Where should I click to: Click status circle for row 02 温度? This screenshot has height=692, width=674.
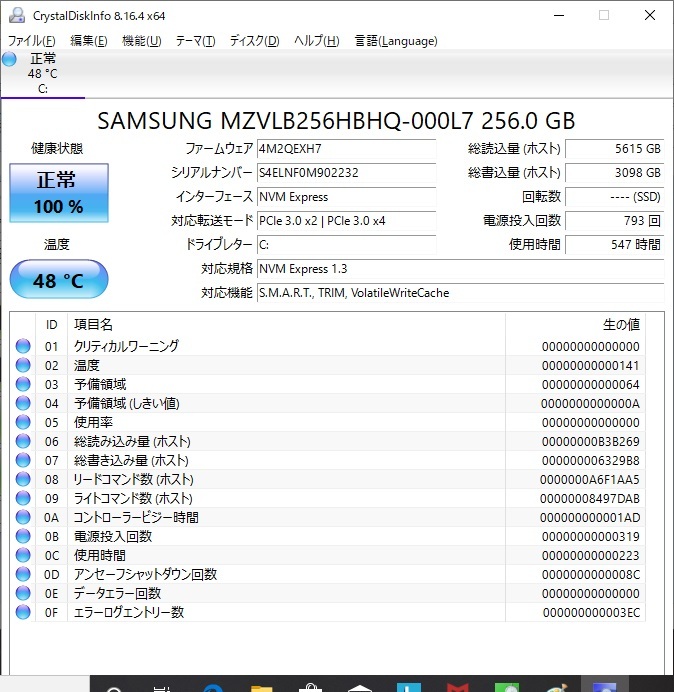click(23, 365)
